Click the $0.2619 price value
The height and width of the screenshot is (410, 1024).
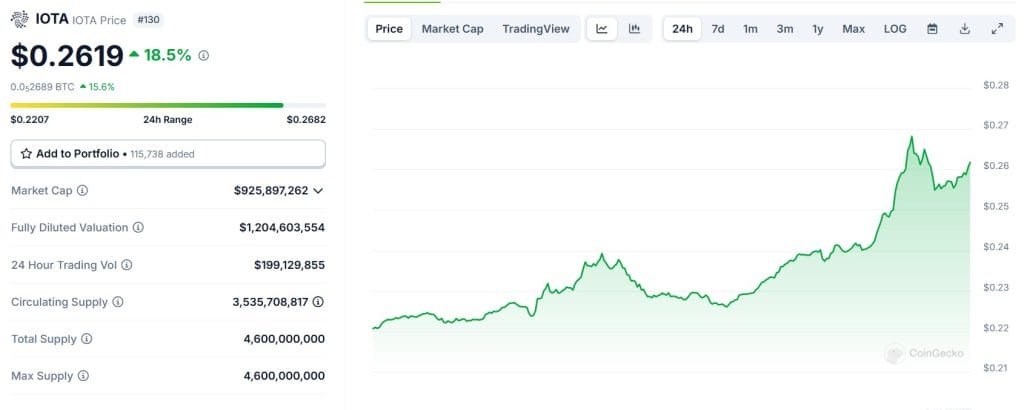point(67,56)
